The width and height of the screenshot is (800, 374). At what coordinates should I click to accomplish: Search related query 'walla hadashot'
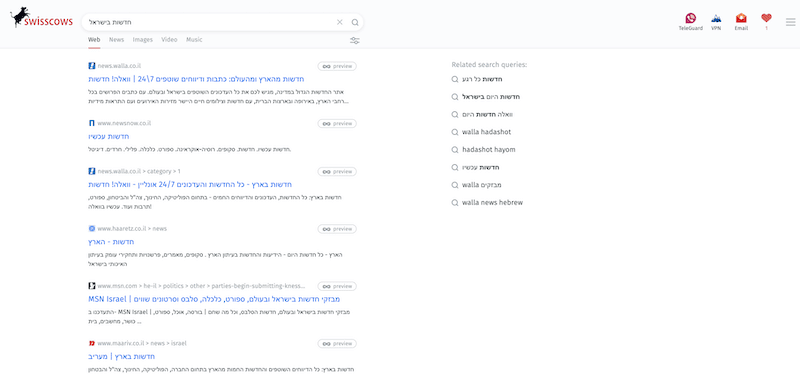pyautogui.click(x=486, y=132)
